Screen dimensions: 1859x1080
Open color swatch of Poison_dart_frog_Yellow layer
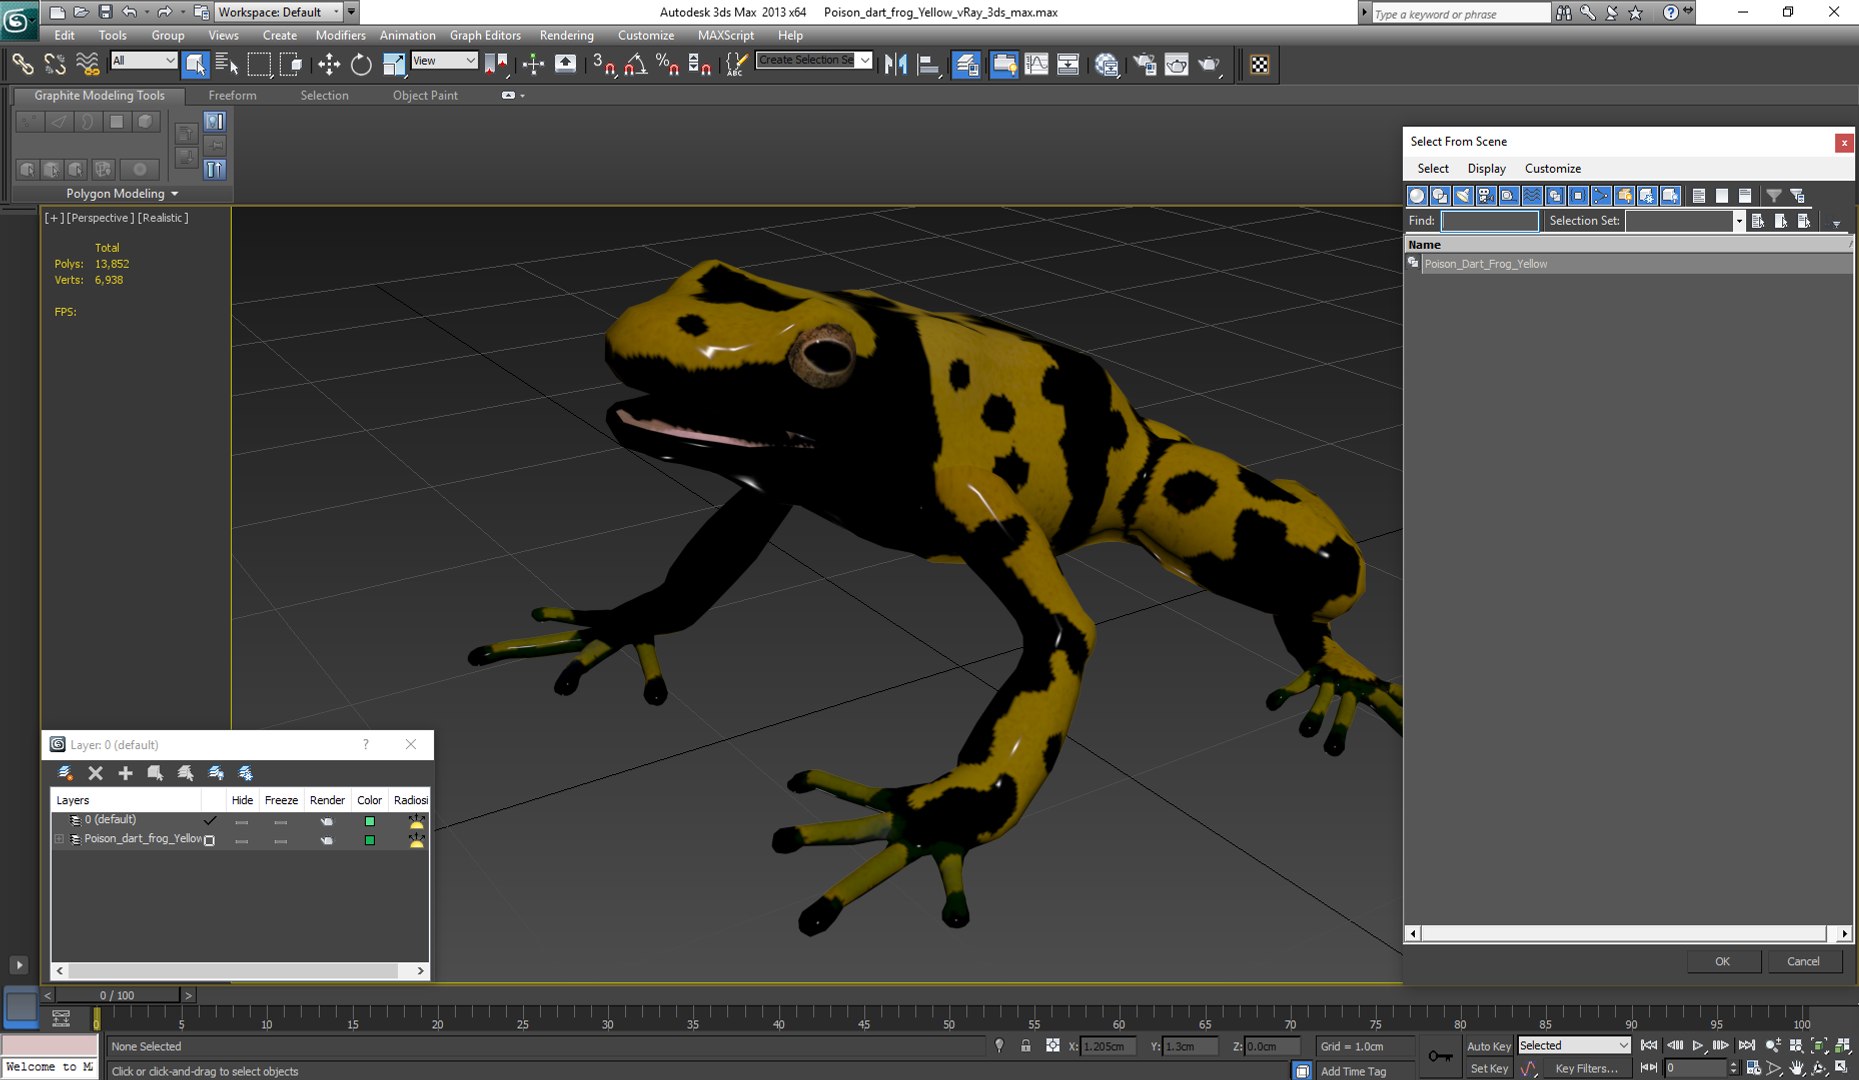point(369,840)
